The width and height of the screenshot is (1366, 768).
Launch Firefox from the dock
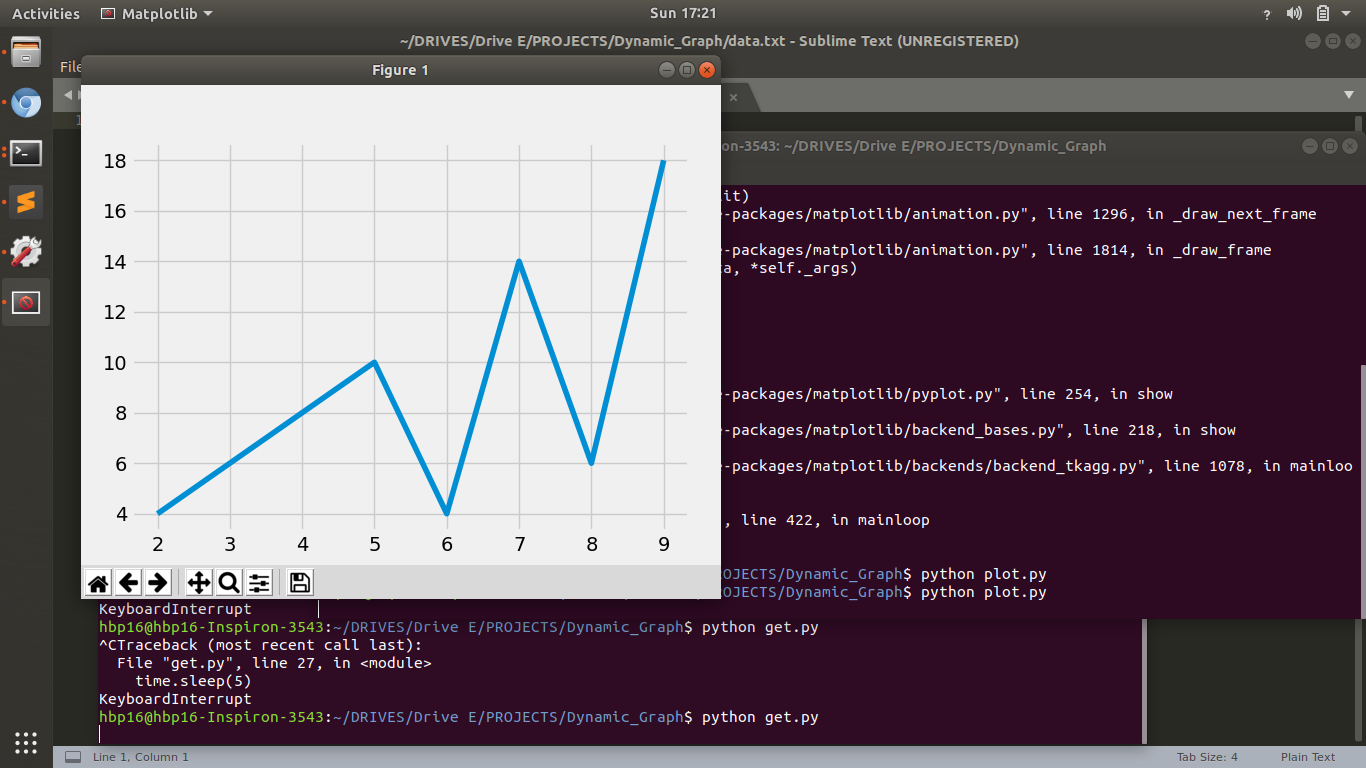pyautogui.click(x=24, y=102)
